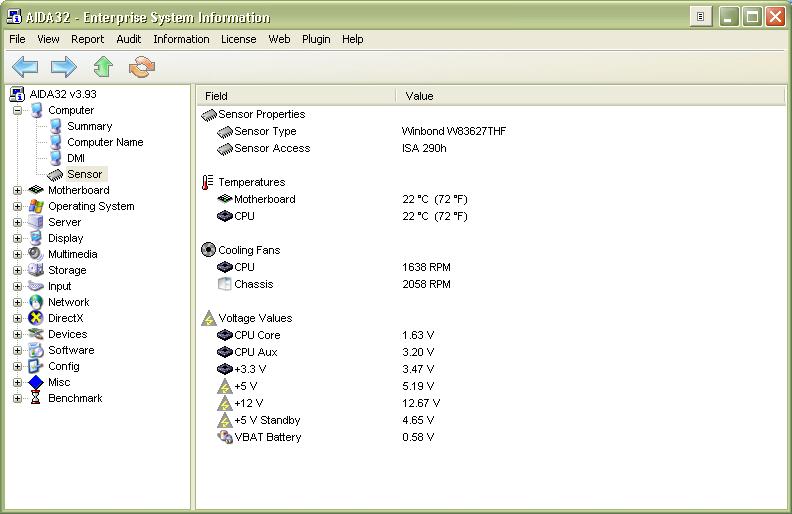Viewport: 792px width, 514px height.
Task: Expand the Storage tree node
Action: tap(18, 270)
